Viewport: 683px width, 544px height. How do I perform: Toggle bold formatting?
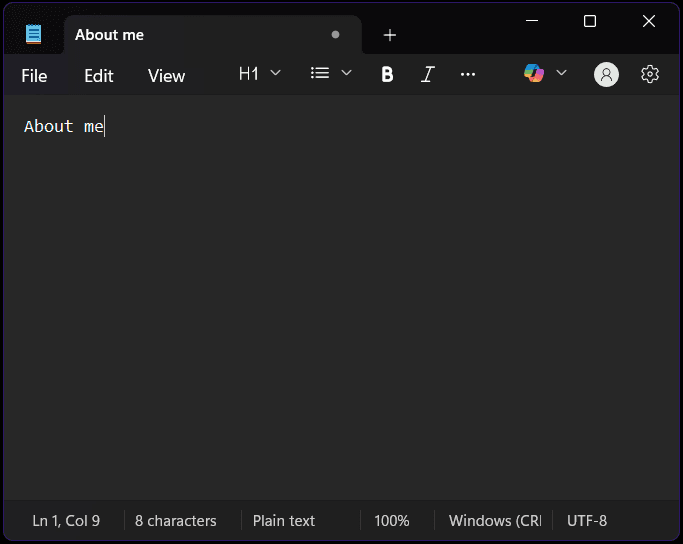click(x=387, y=74)
